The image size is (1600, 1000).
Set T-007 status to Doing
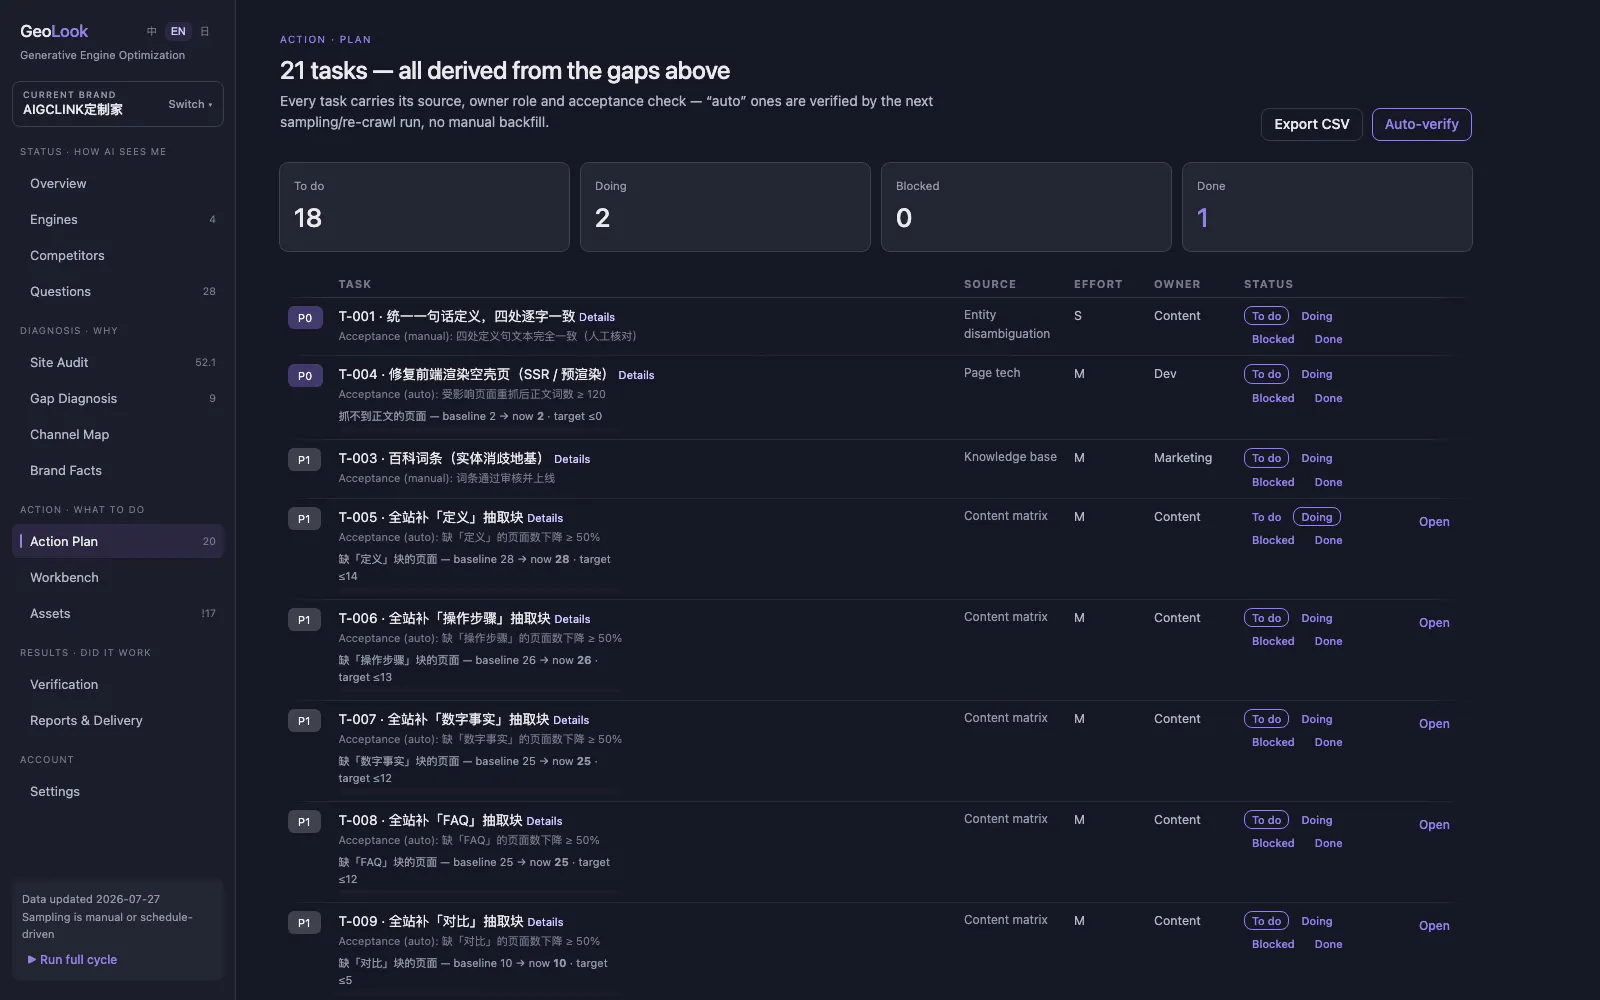pos(1316,719)
